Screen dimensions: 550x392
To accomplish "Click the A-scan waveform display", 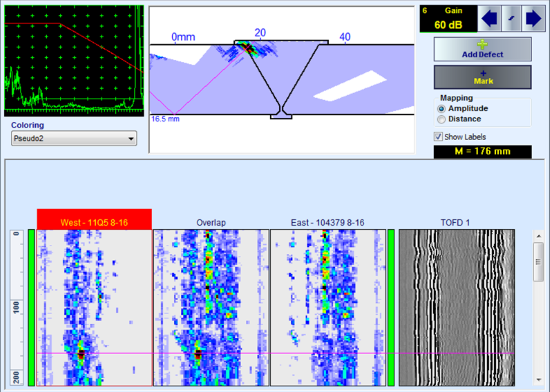I will [x=74, y=61].
